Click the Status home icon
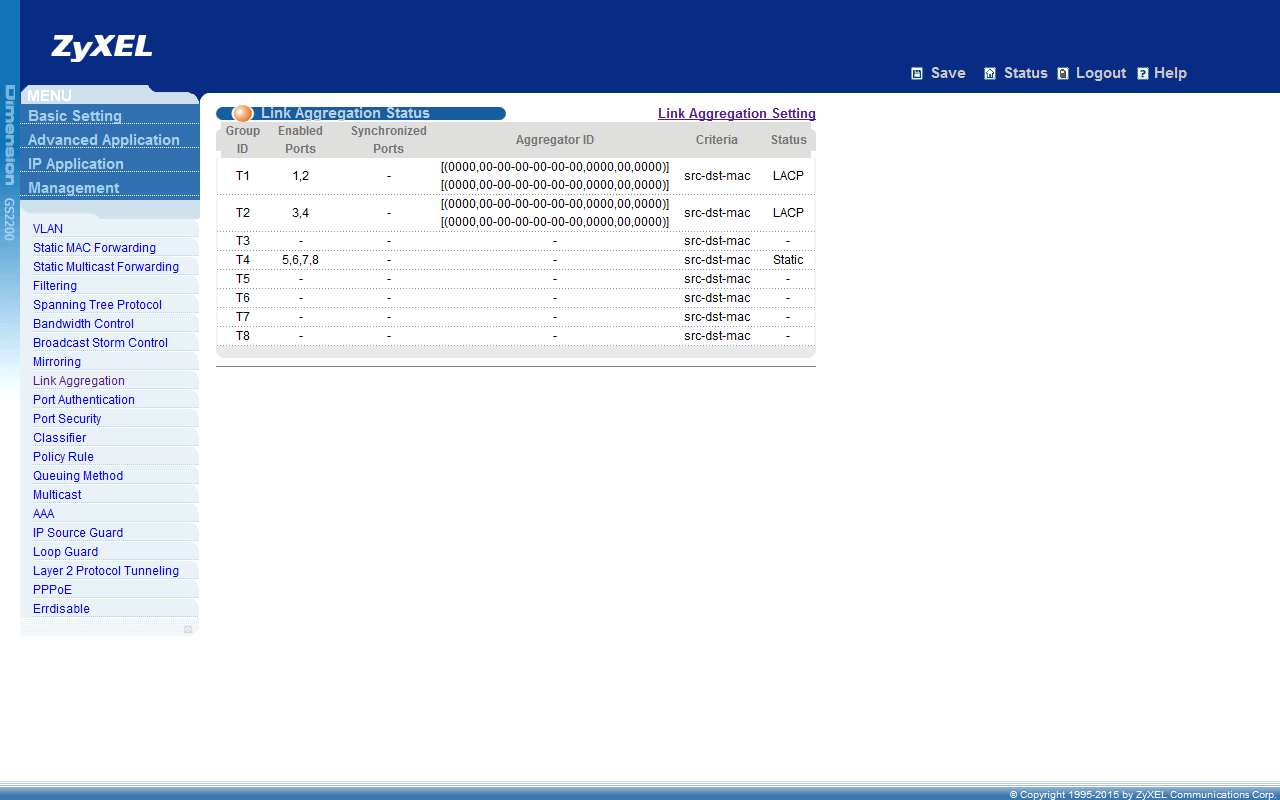The image size is (1280, 800). tap(990, 73)
